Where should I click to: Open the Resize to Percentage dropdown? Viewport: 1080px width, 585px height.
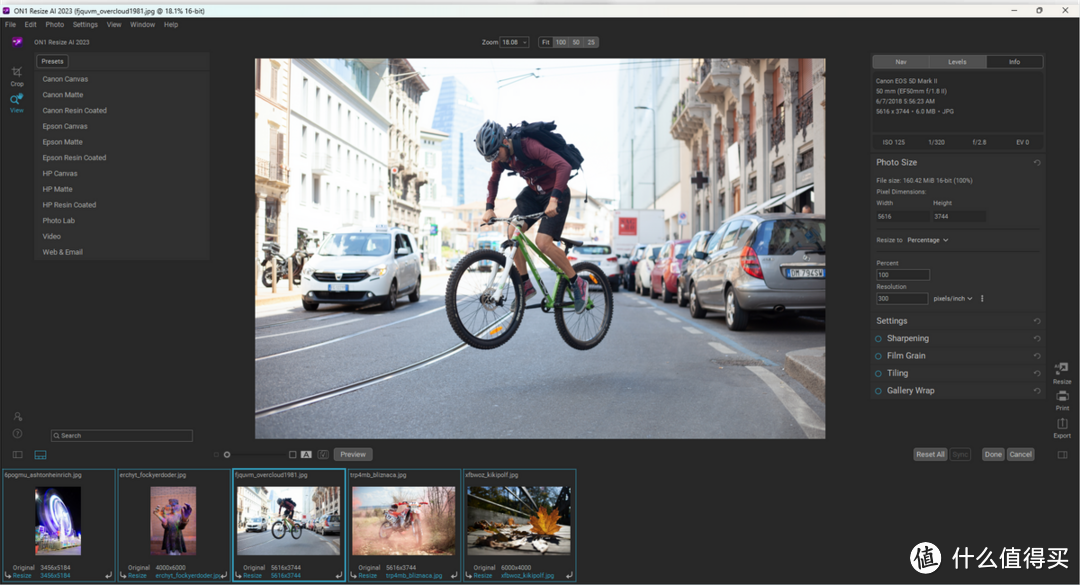click(928, 240)
